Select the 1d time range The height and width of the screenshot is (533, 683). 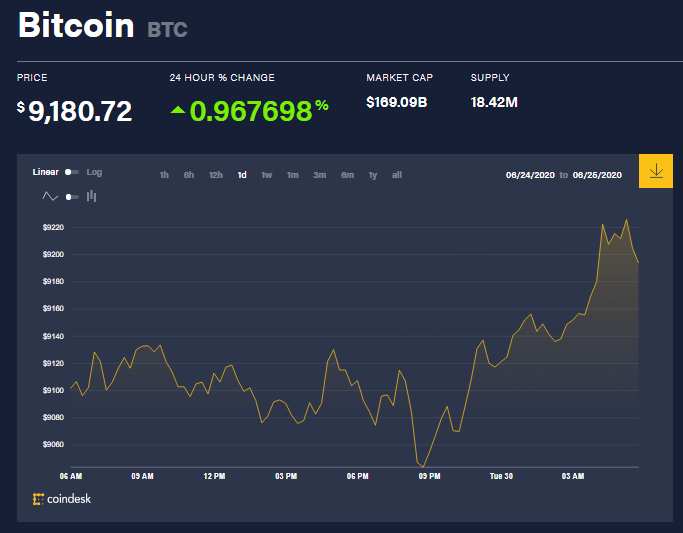tap(242, 175)
